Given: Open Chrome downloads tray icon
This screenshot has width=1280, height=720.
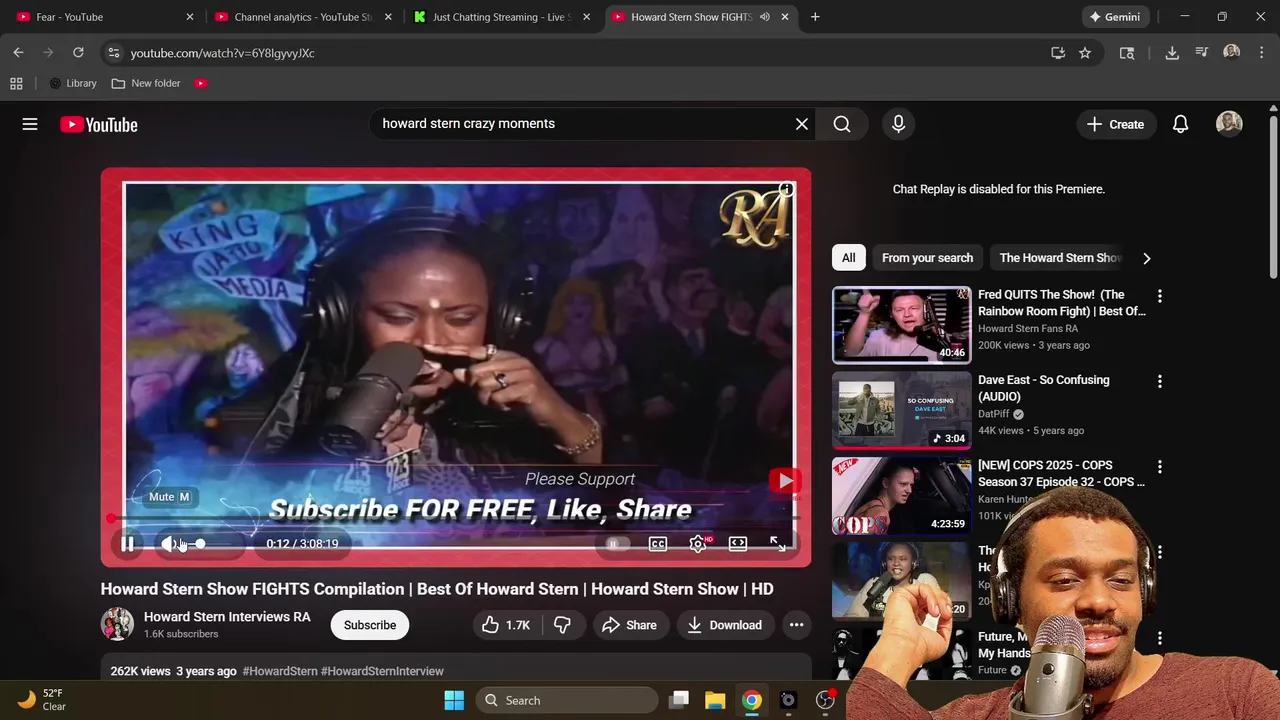Looking at the screenshot, I should point(1172,53).
